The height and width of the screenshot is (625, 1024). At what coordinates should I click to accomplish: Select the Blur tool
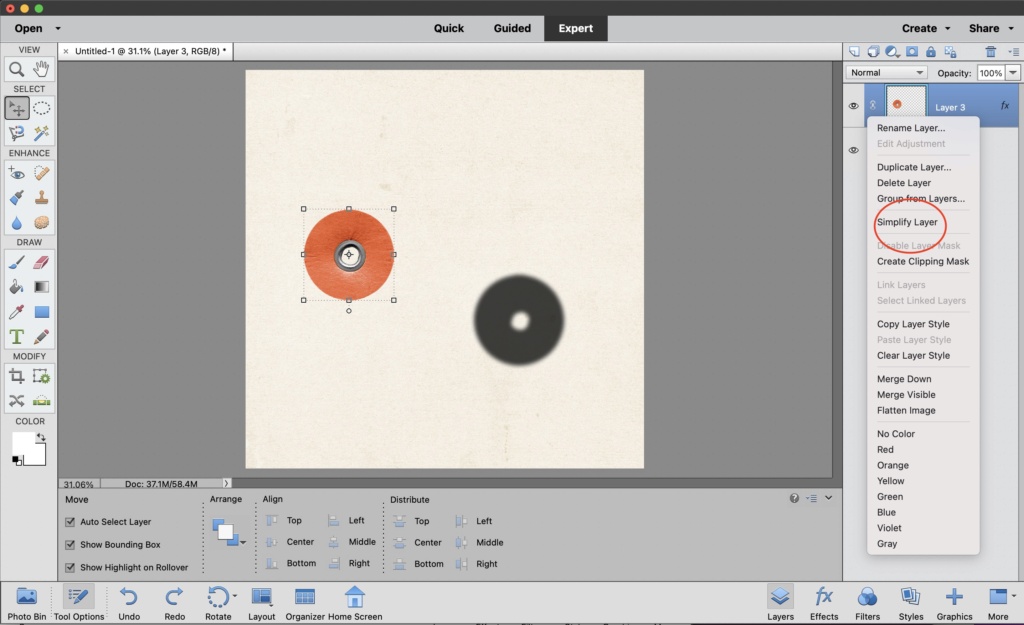click(x=16, y=223)
